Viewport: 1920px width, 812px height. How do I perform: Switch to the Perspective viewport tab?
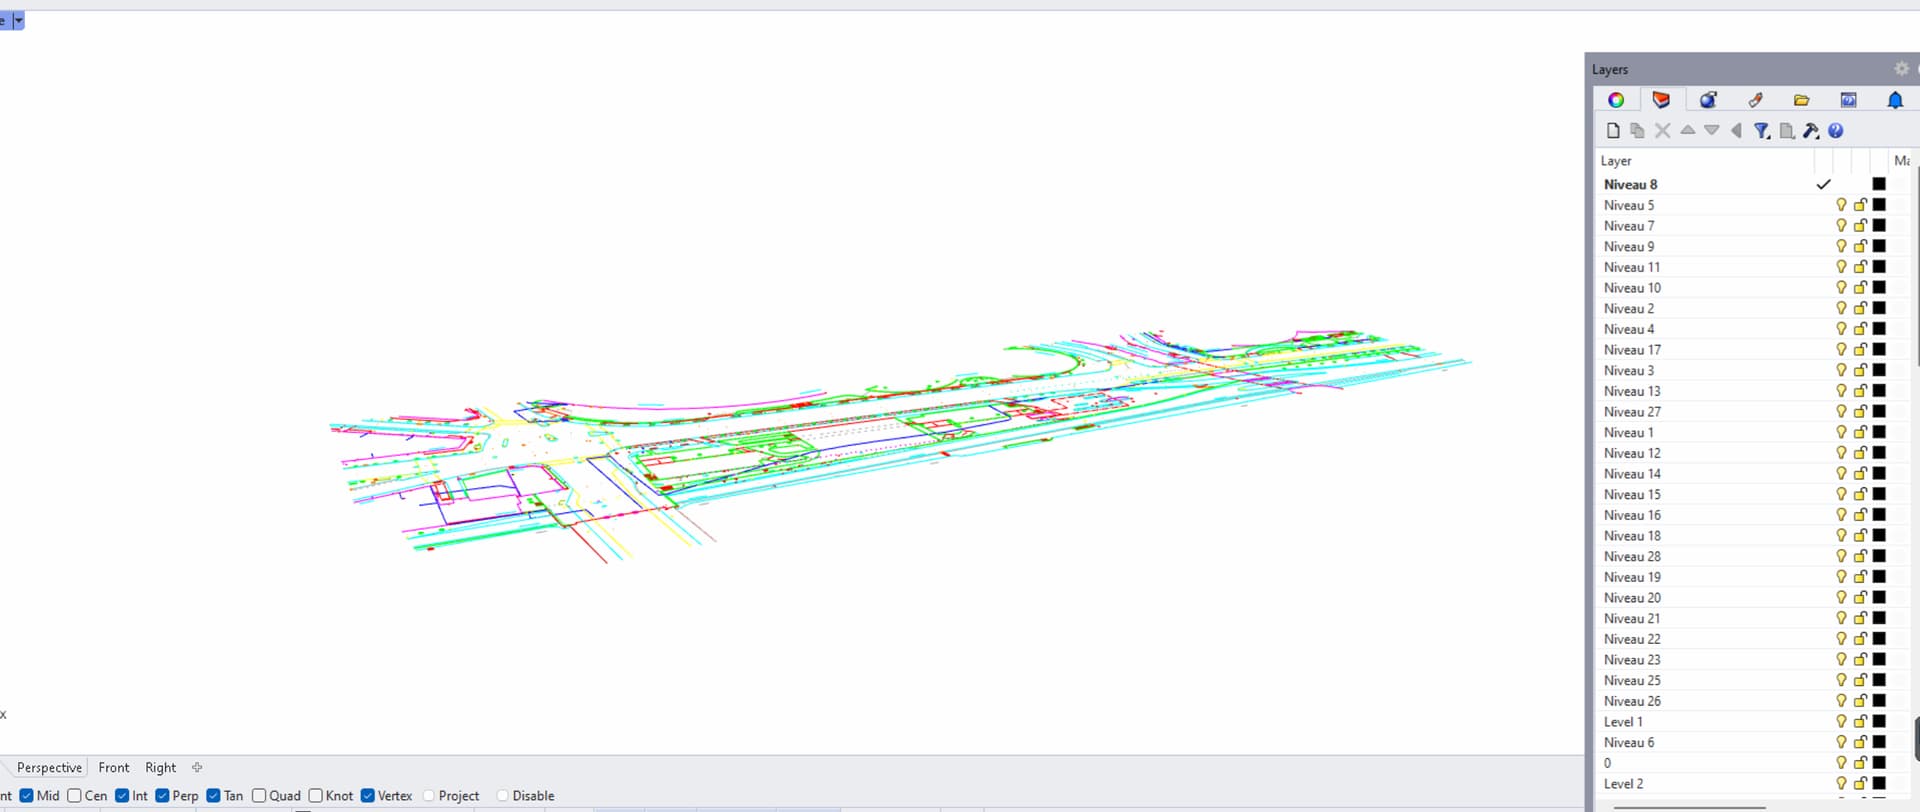click(x=49, y=768)
